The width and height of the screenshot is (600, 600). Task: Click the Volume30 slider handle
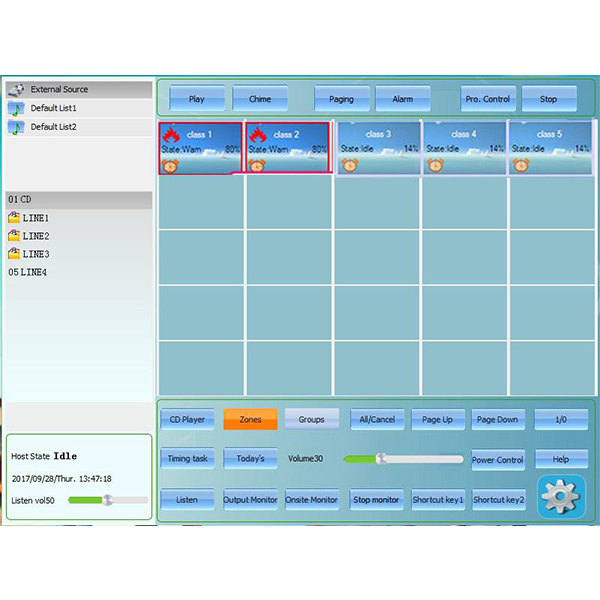[380, 459]
